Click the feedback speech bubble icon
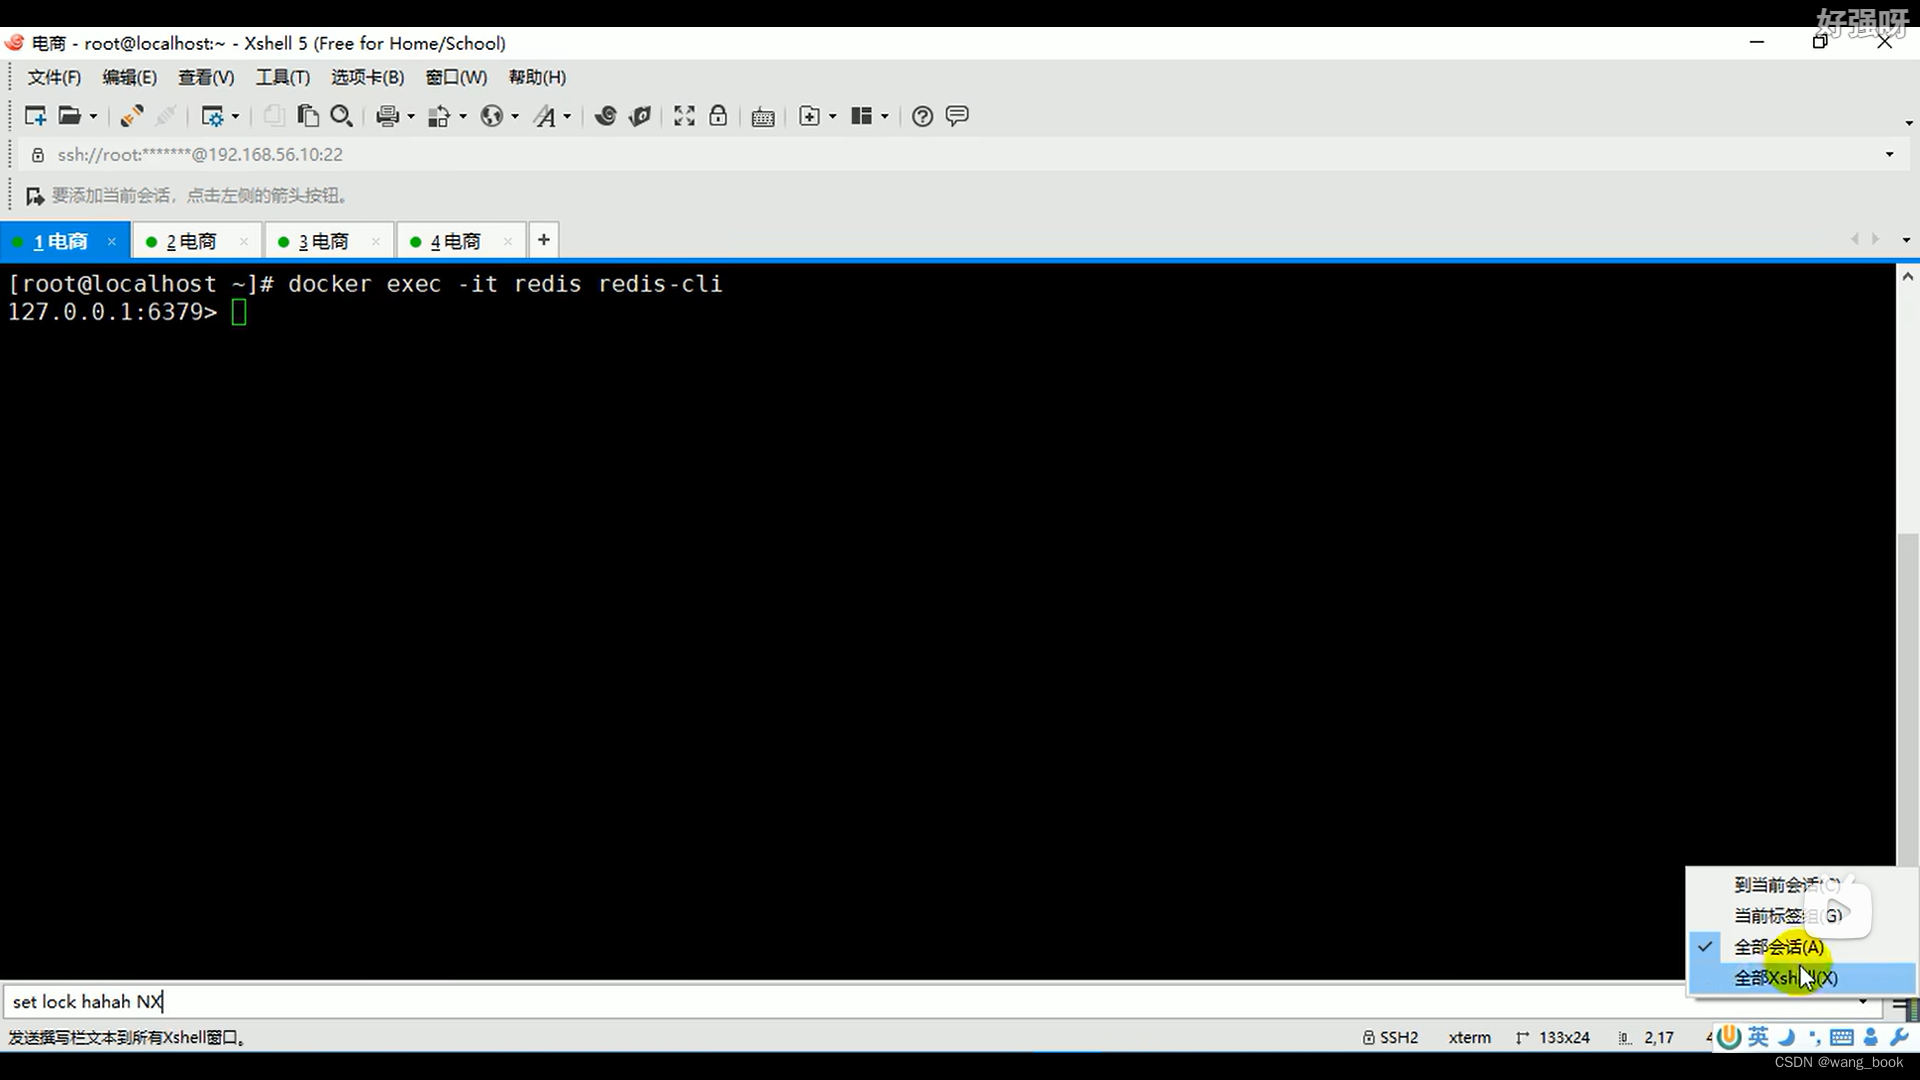 (x=957, y=116)
